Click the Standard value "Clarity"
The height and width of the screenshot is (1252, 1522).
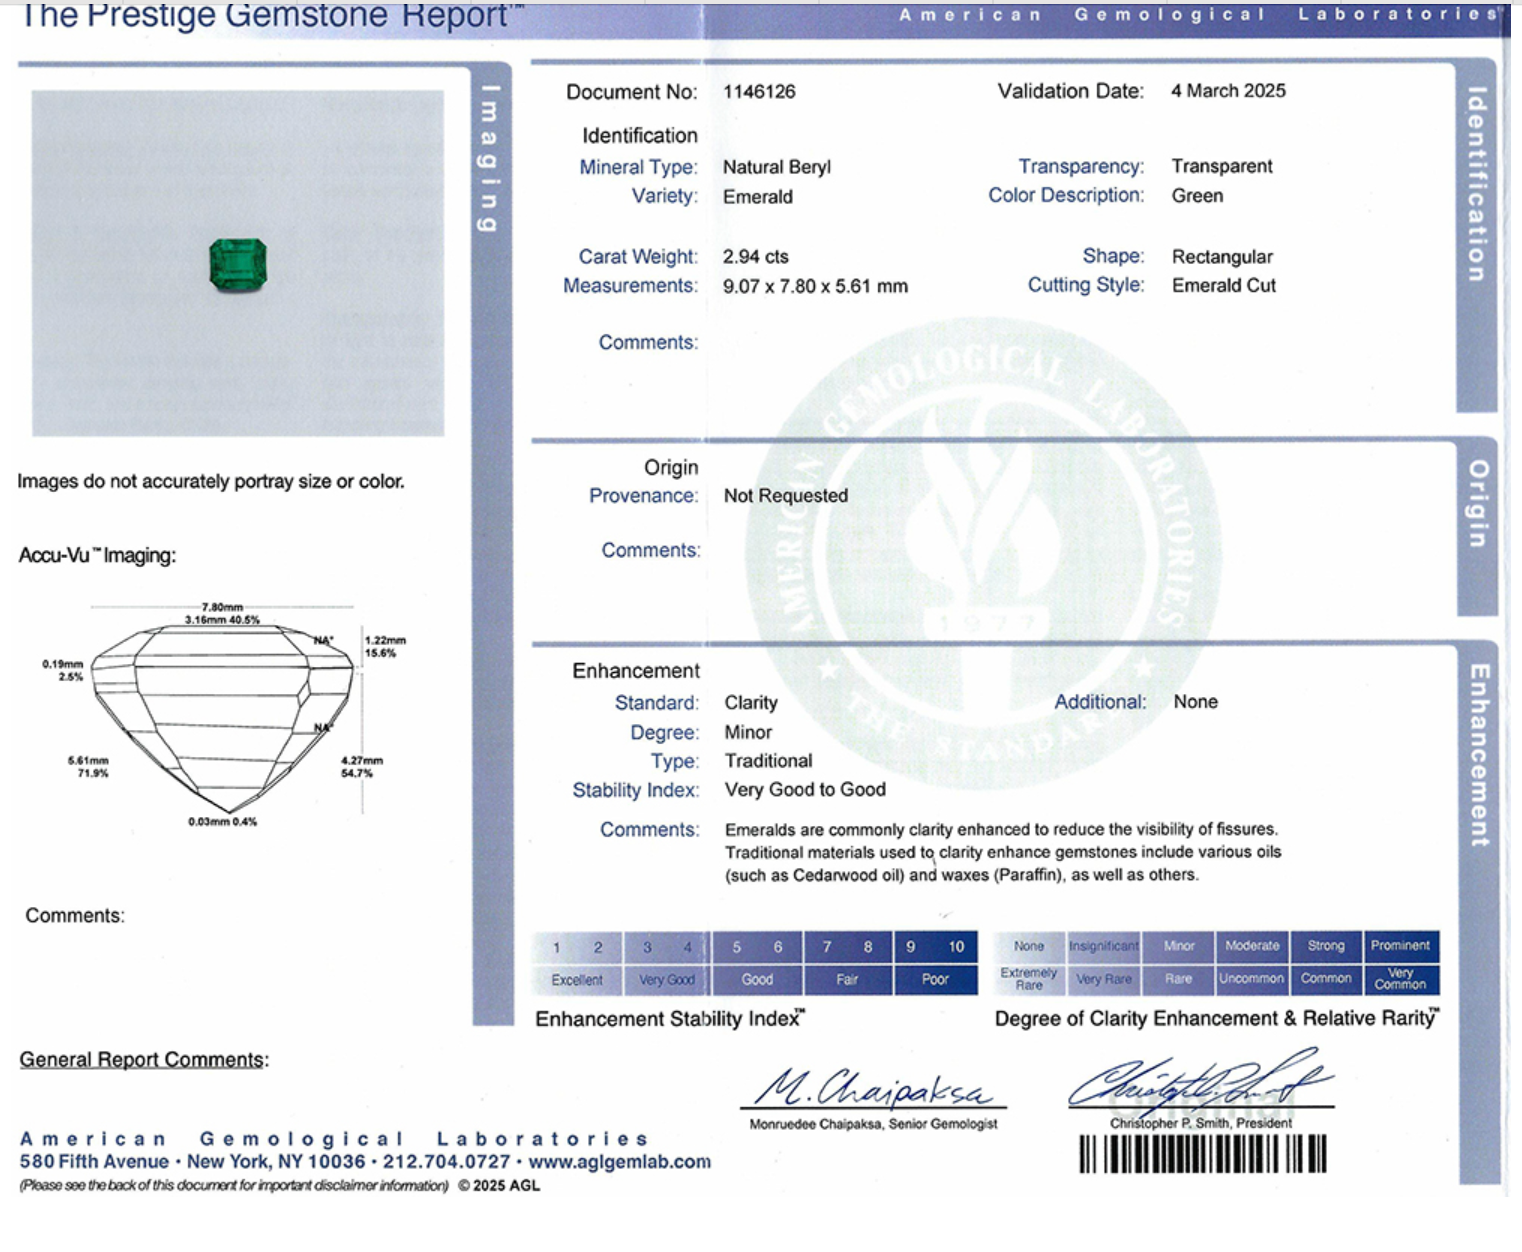point(751,703)
